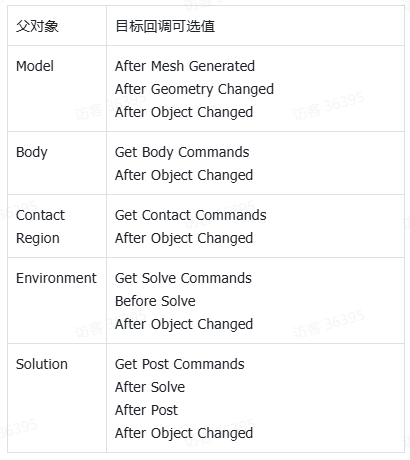Click Get Post Commands entry
Image resolution: width=410 pixels, height=460 pixels.
point(180,364)
